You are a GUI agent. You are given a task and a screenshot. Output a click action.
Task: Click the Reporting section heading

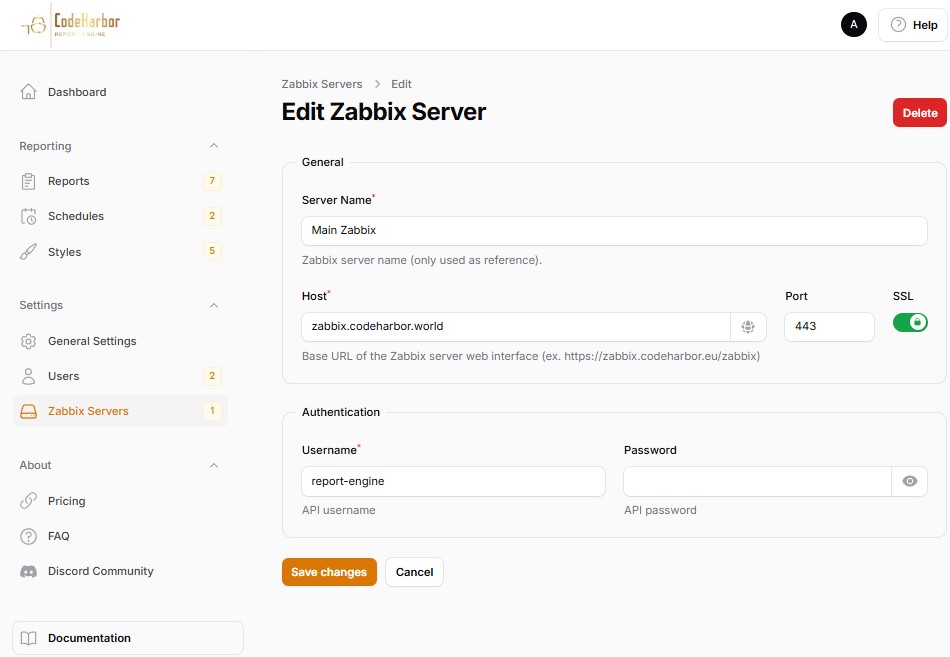coord(45,146)
